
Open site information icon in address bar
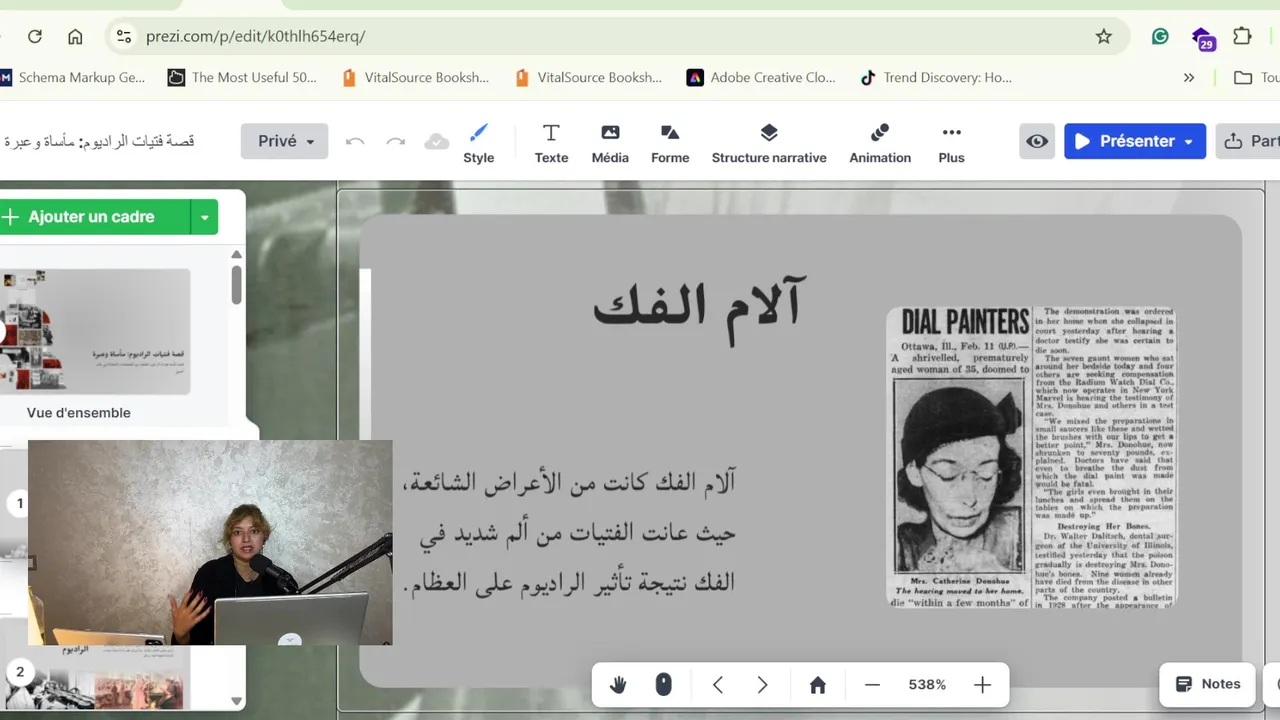click(123, 36)
